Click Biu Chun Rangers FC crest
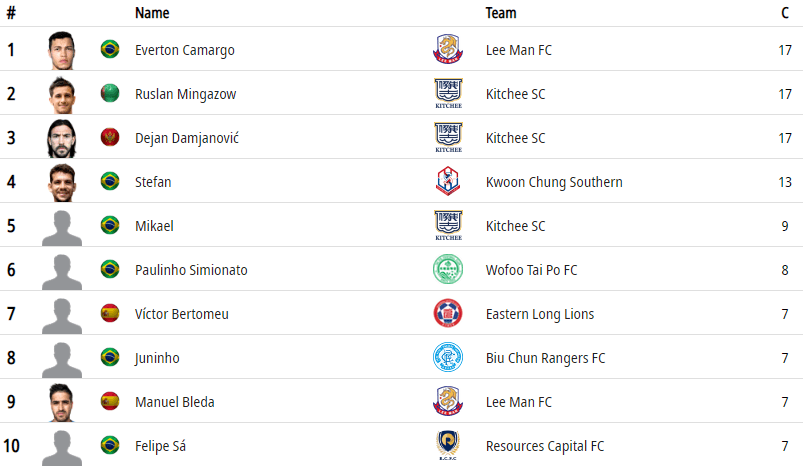The image size is (803, 466). [x=448, y=358]
